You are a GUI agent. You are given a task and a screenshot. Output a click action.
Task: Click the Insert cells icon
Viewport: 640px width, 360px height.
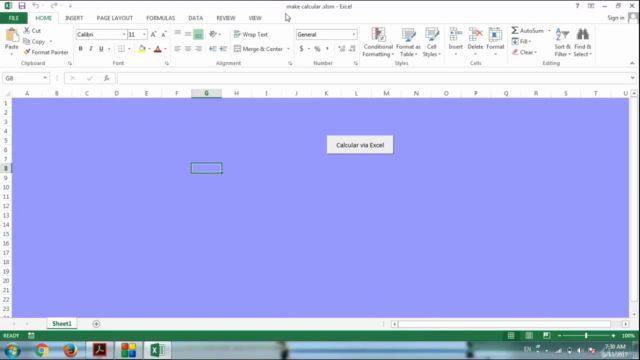456,35
